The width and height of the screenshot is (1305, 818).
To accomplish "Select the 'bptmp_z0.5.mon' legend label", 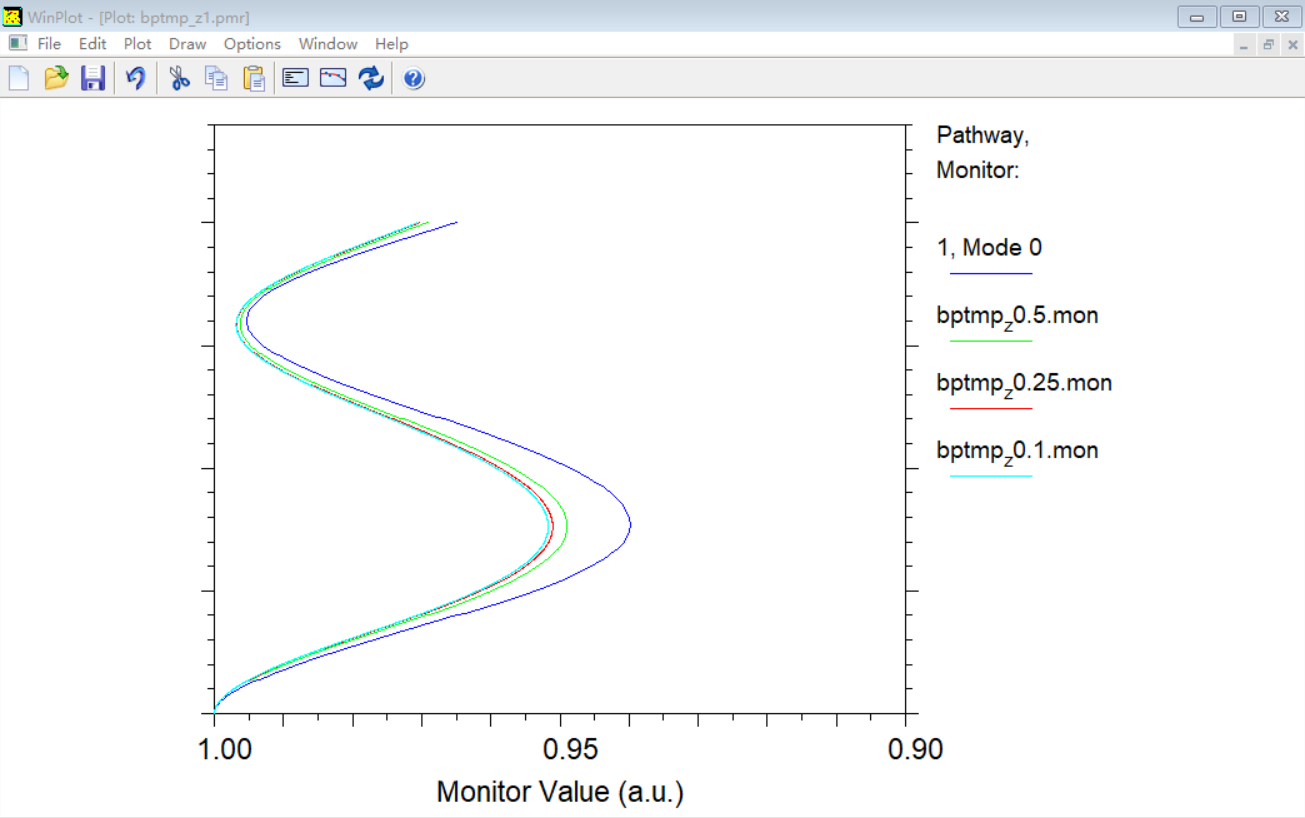I will [x=1017, y=317].
